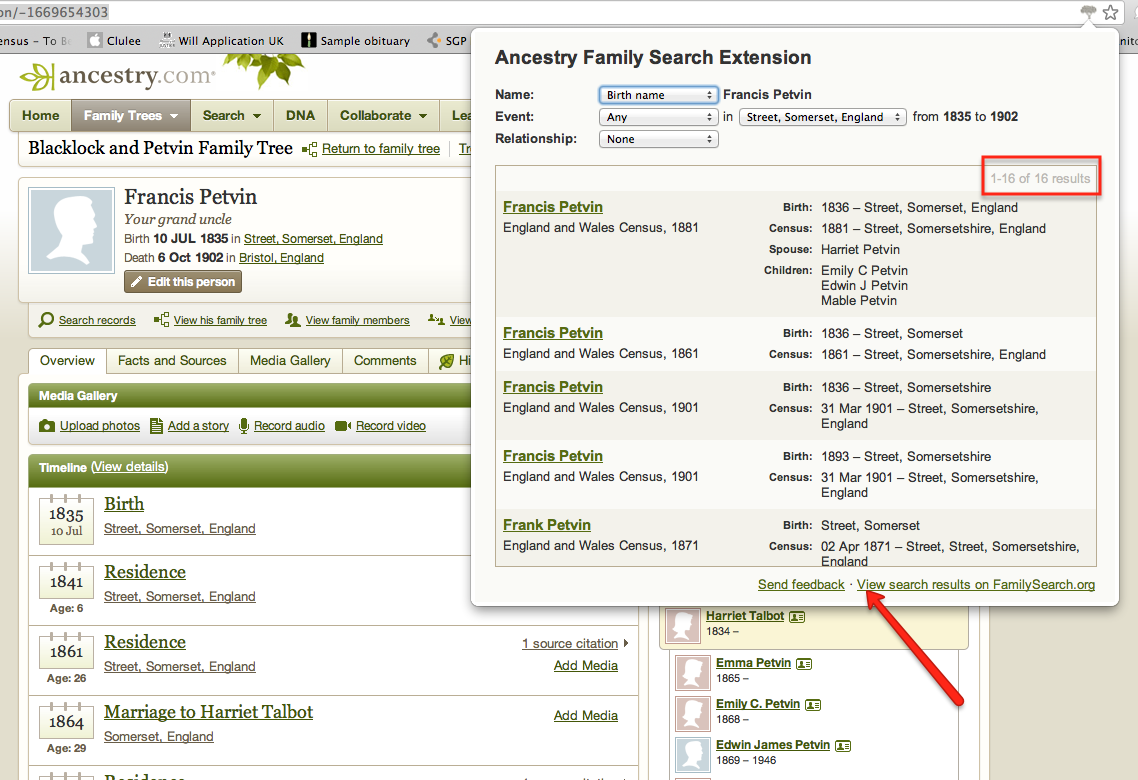This screenshot has width=1138, height=780.
Task: Select the 1-16 of 16 results text
Action: coord(1040,178)
